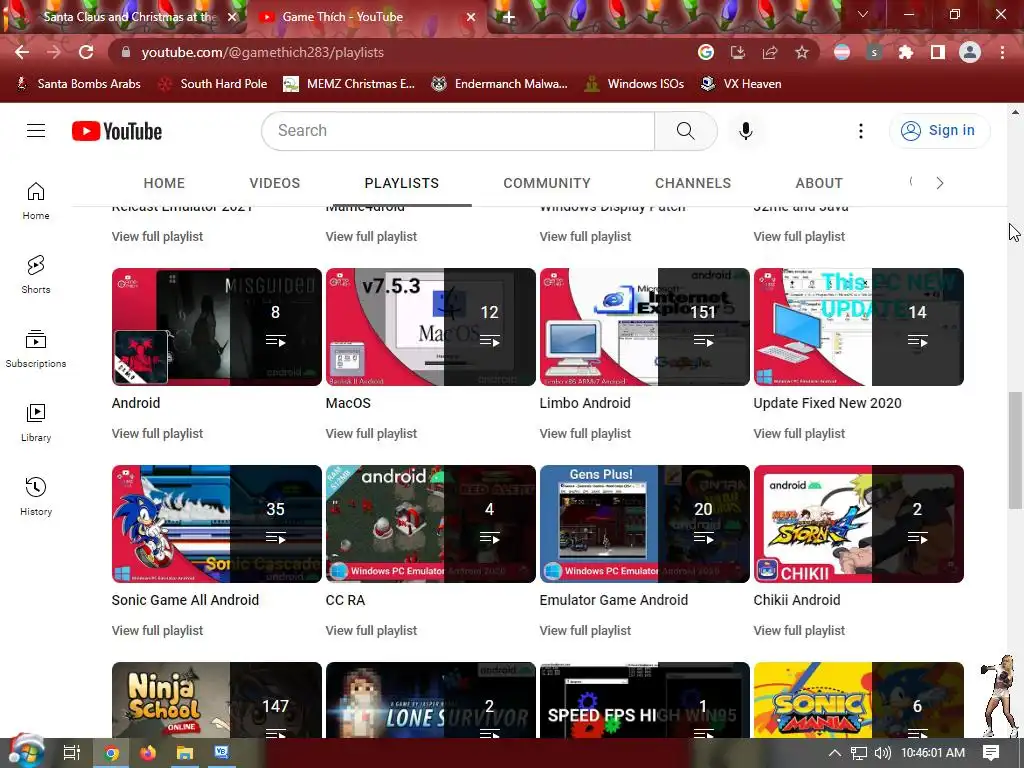1024x768 pixels.
Task: Open YouTube settings three-dot menu
Action: (861, 131)
